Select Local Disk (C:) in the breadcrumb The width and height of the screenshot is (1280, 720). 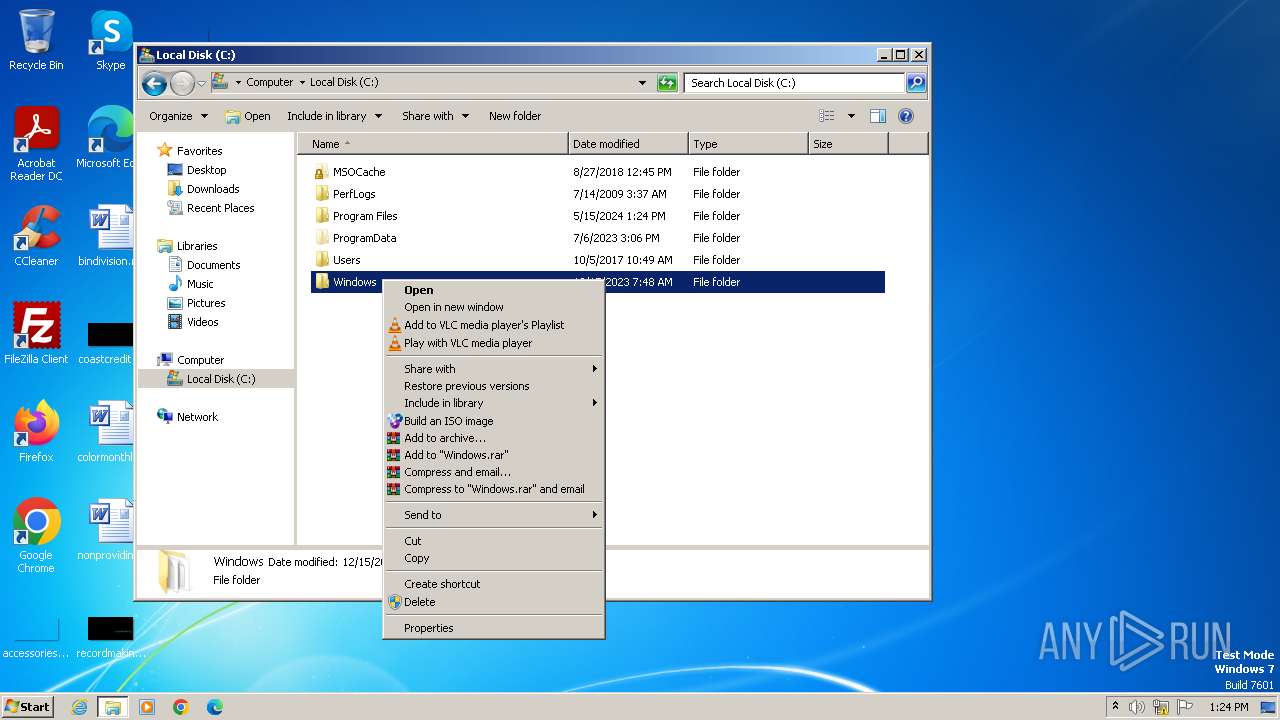click(x=344, y=83)
